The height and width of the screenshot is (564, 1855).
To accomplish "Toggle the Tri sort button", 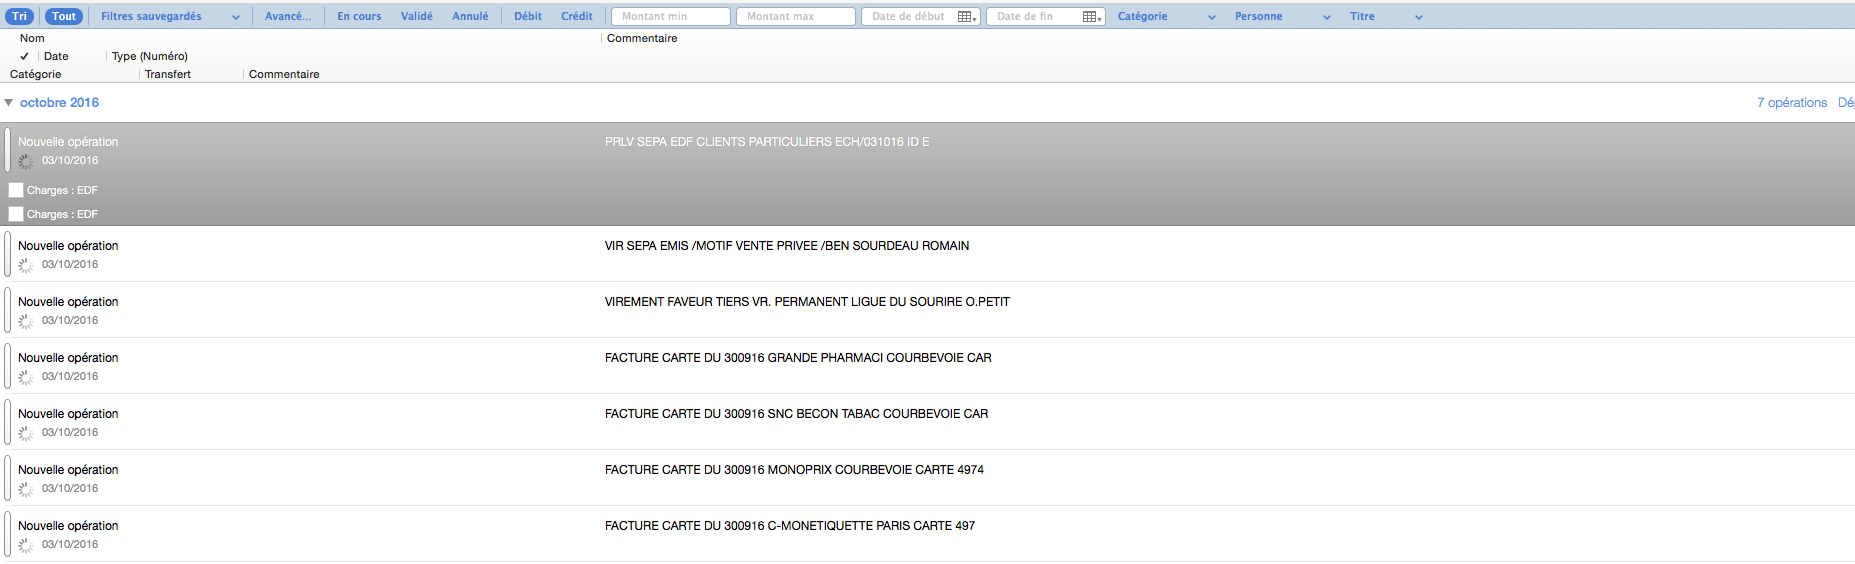I will [19, 16].
